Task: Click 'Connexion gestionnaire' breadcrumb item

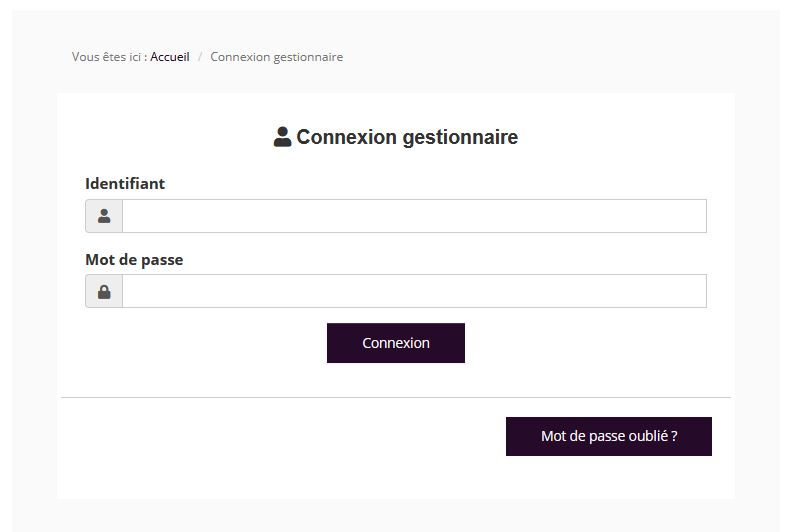Action: point(276,57)
